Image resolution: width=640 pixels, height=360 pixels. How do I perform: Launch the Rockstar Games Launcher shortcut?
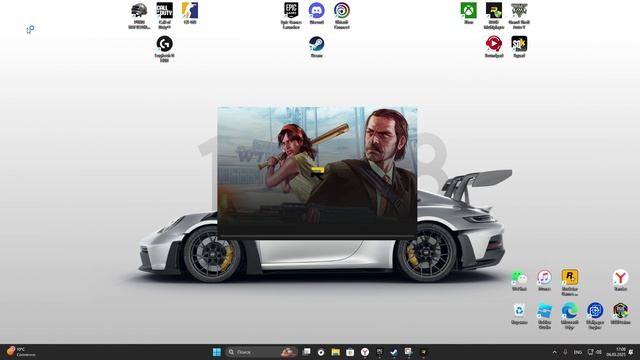click(570, 282)
